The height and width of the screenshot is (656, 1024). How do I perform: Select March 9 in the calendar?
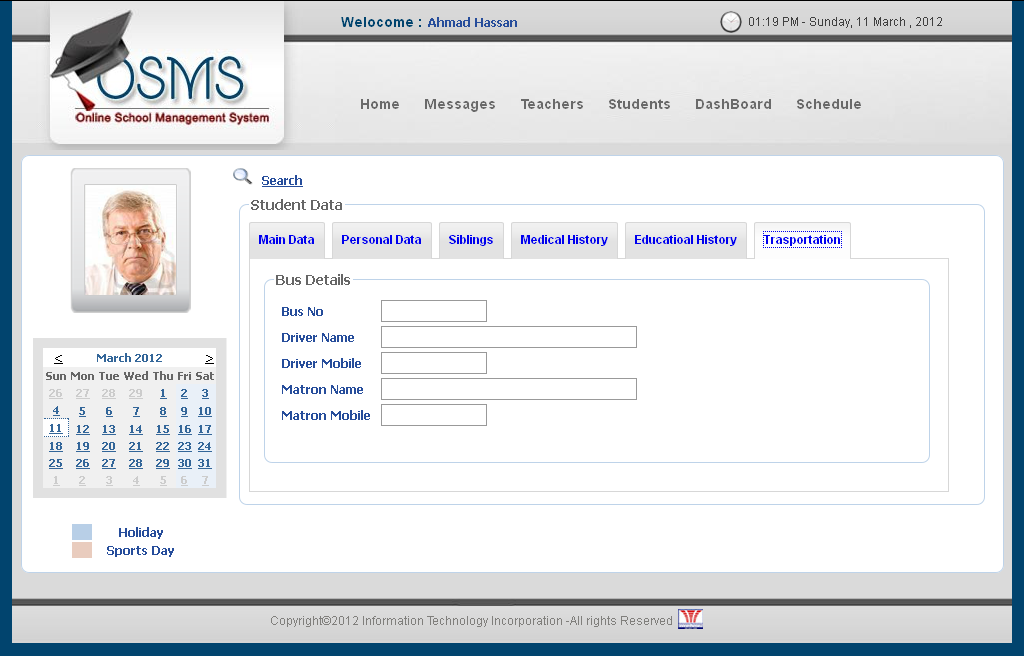[x=184, y=412]
